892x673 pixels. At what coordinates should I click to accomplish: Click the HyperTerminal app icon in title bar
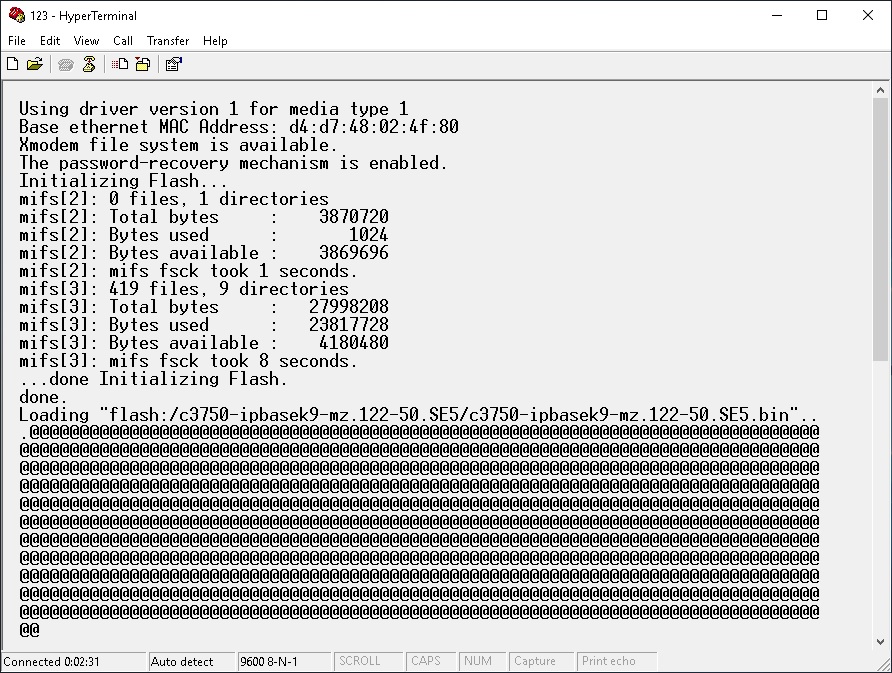[16, 15]
